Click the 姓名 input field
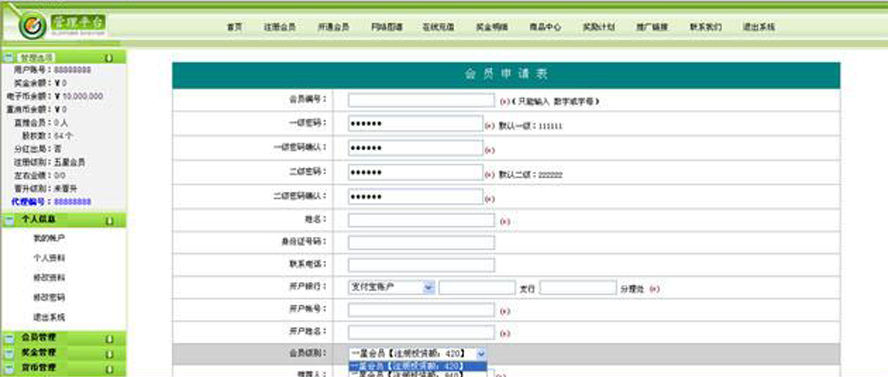 pos(421,221)
